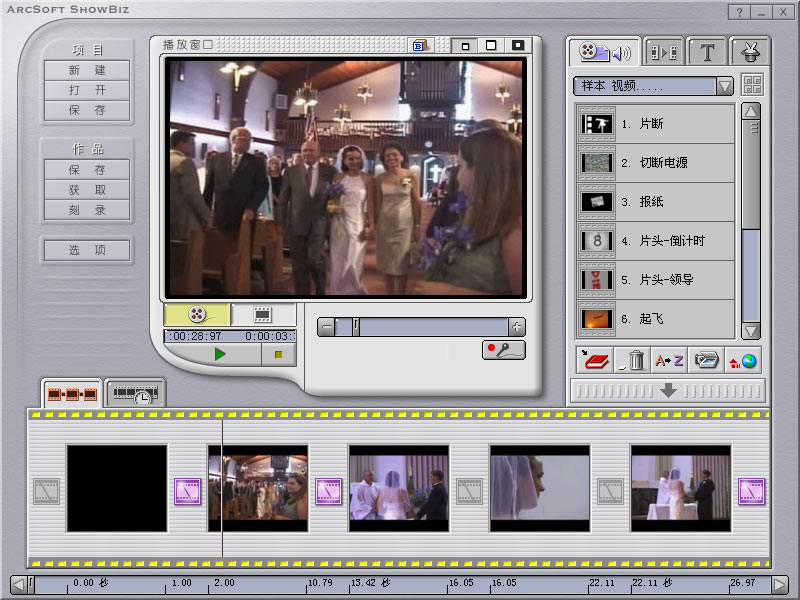Click the album list scroll up arrow
The image size is (800, 600).
click(x=751, y=111)
